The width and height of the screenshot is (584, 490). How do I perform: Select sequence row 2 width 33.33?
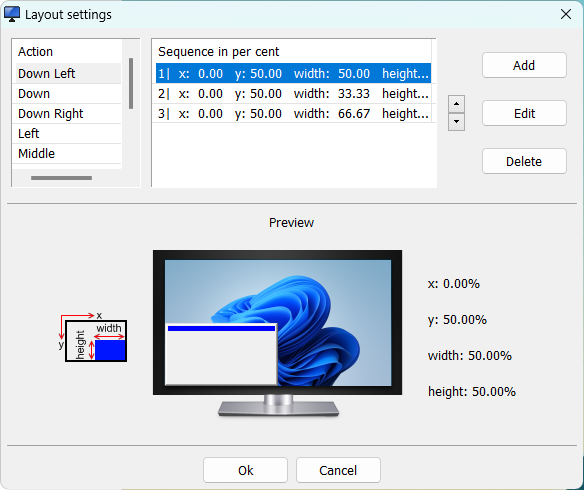pyautogui.click(x=293, y=93)
